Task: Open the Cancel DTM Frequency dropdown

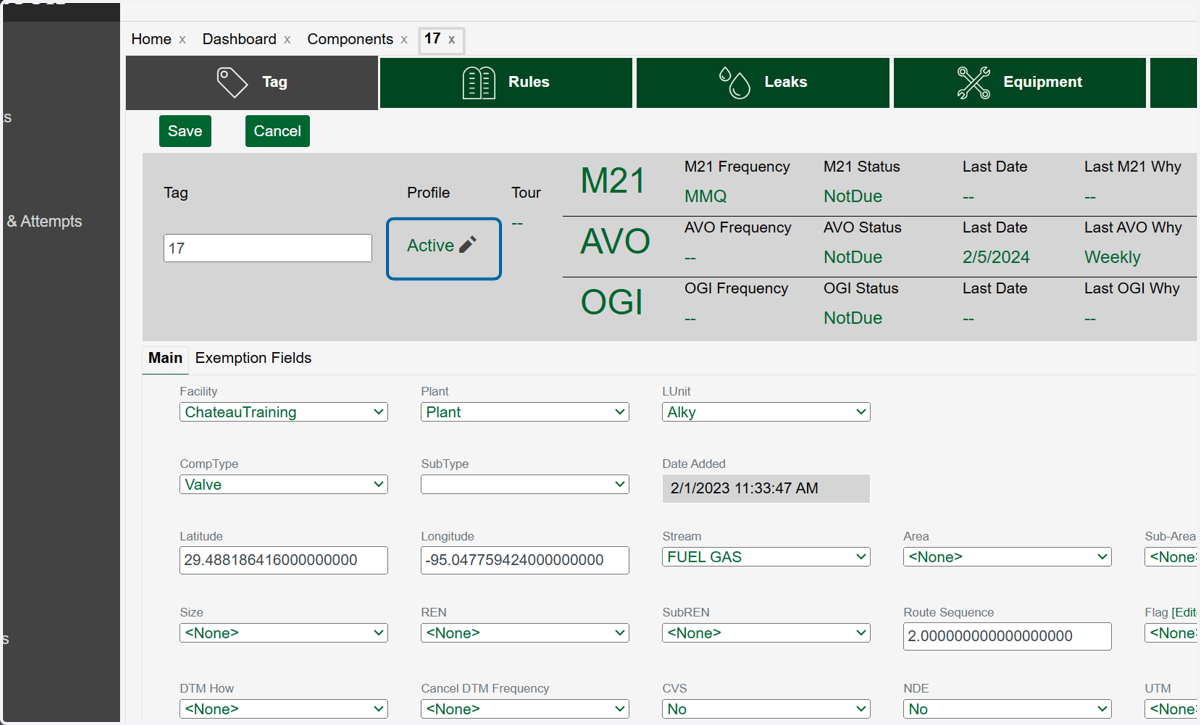Action: click(x=525, y=709)
